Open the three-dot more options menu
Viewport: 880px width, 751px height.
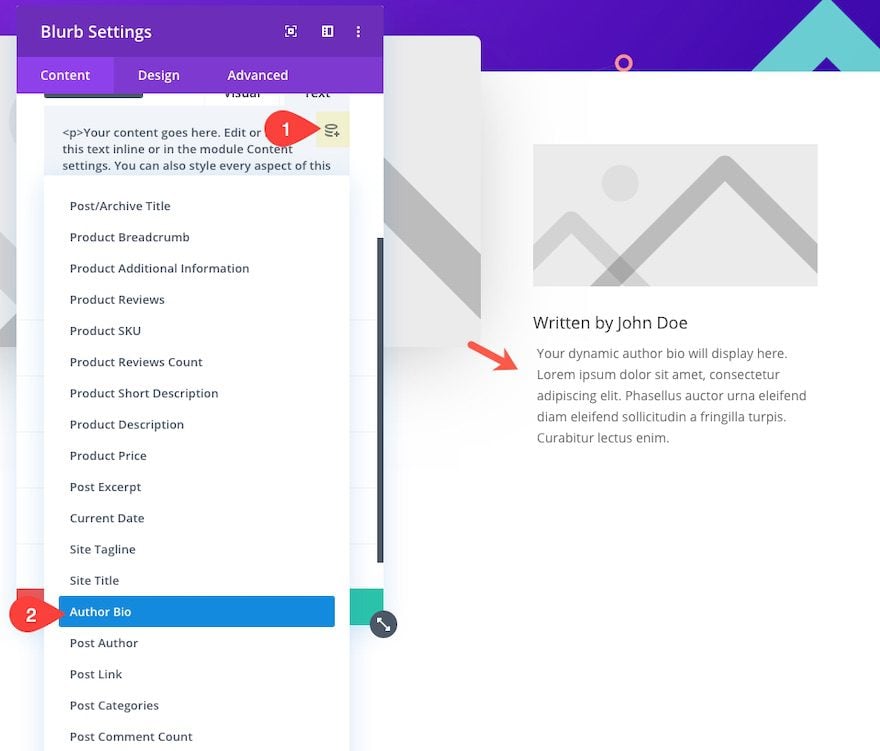(x=358, y=31)
